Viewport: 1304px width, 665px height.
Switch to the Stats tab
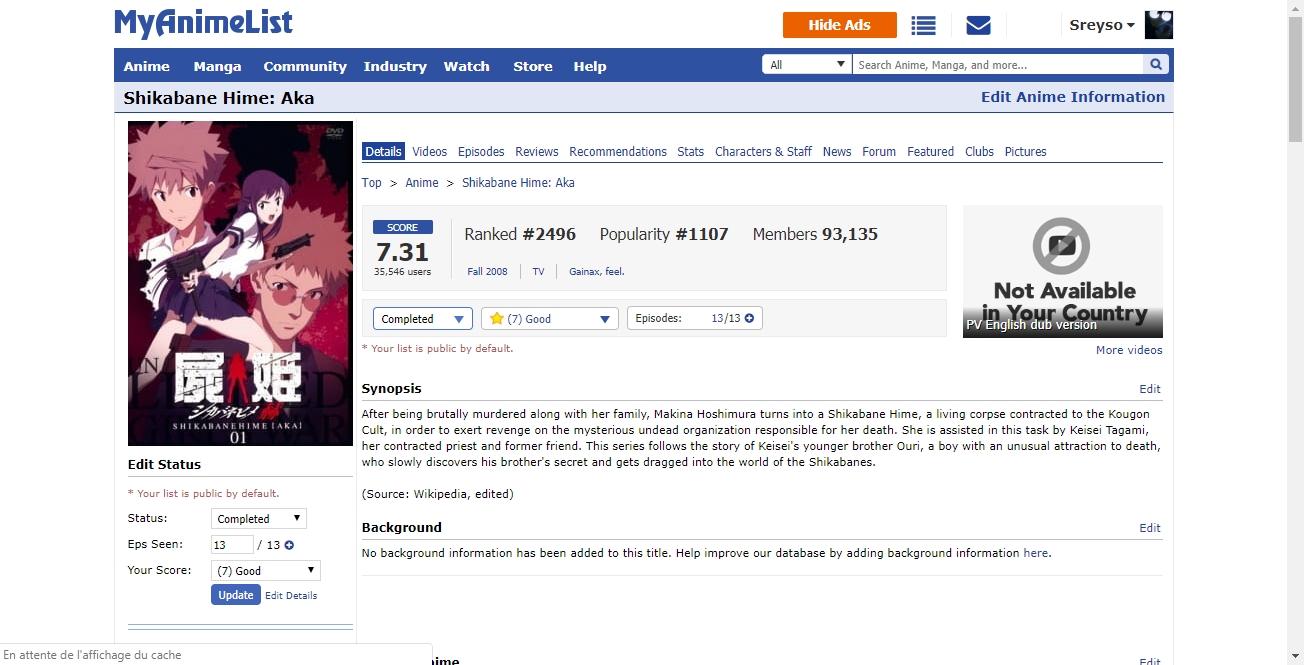(x=691, y=152)
